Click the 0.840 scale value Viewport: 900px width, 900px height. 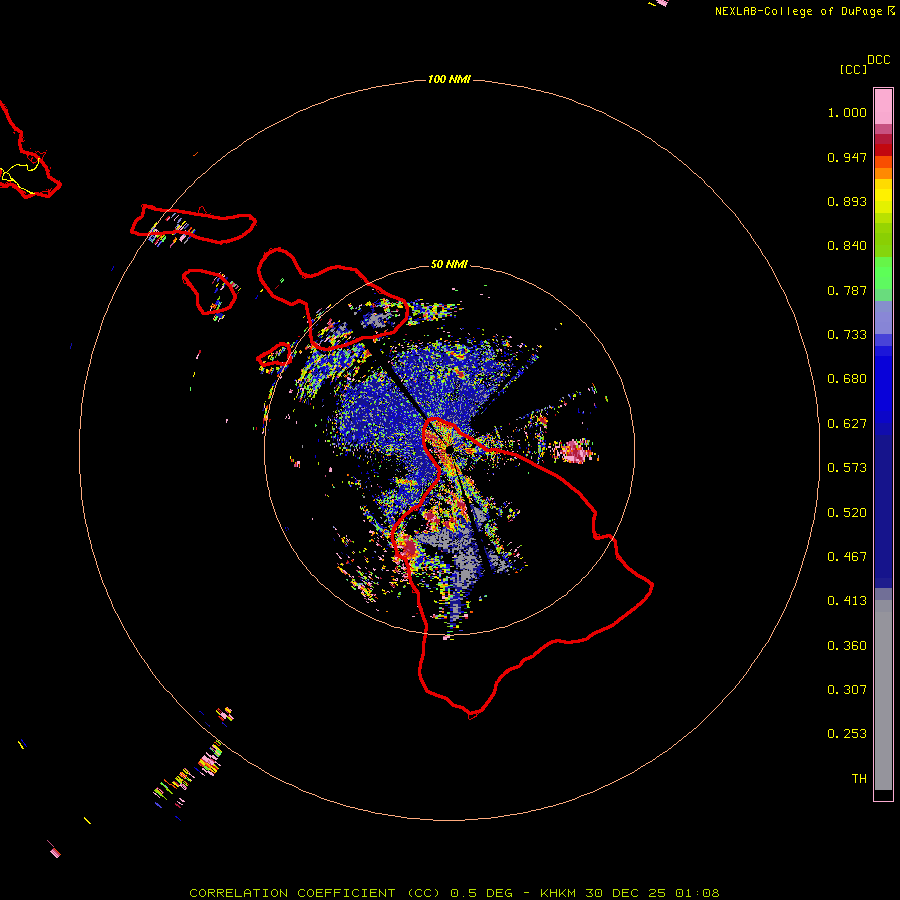[x=847, y=246]
